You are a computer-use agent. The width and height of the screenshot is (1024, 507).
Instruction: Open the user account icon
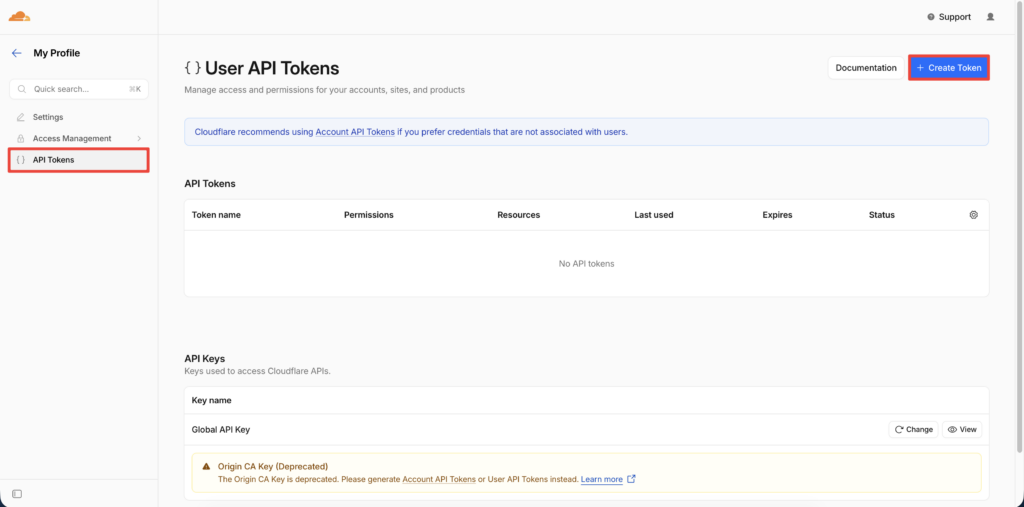(x=990, y=17)
